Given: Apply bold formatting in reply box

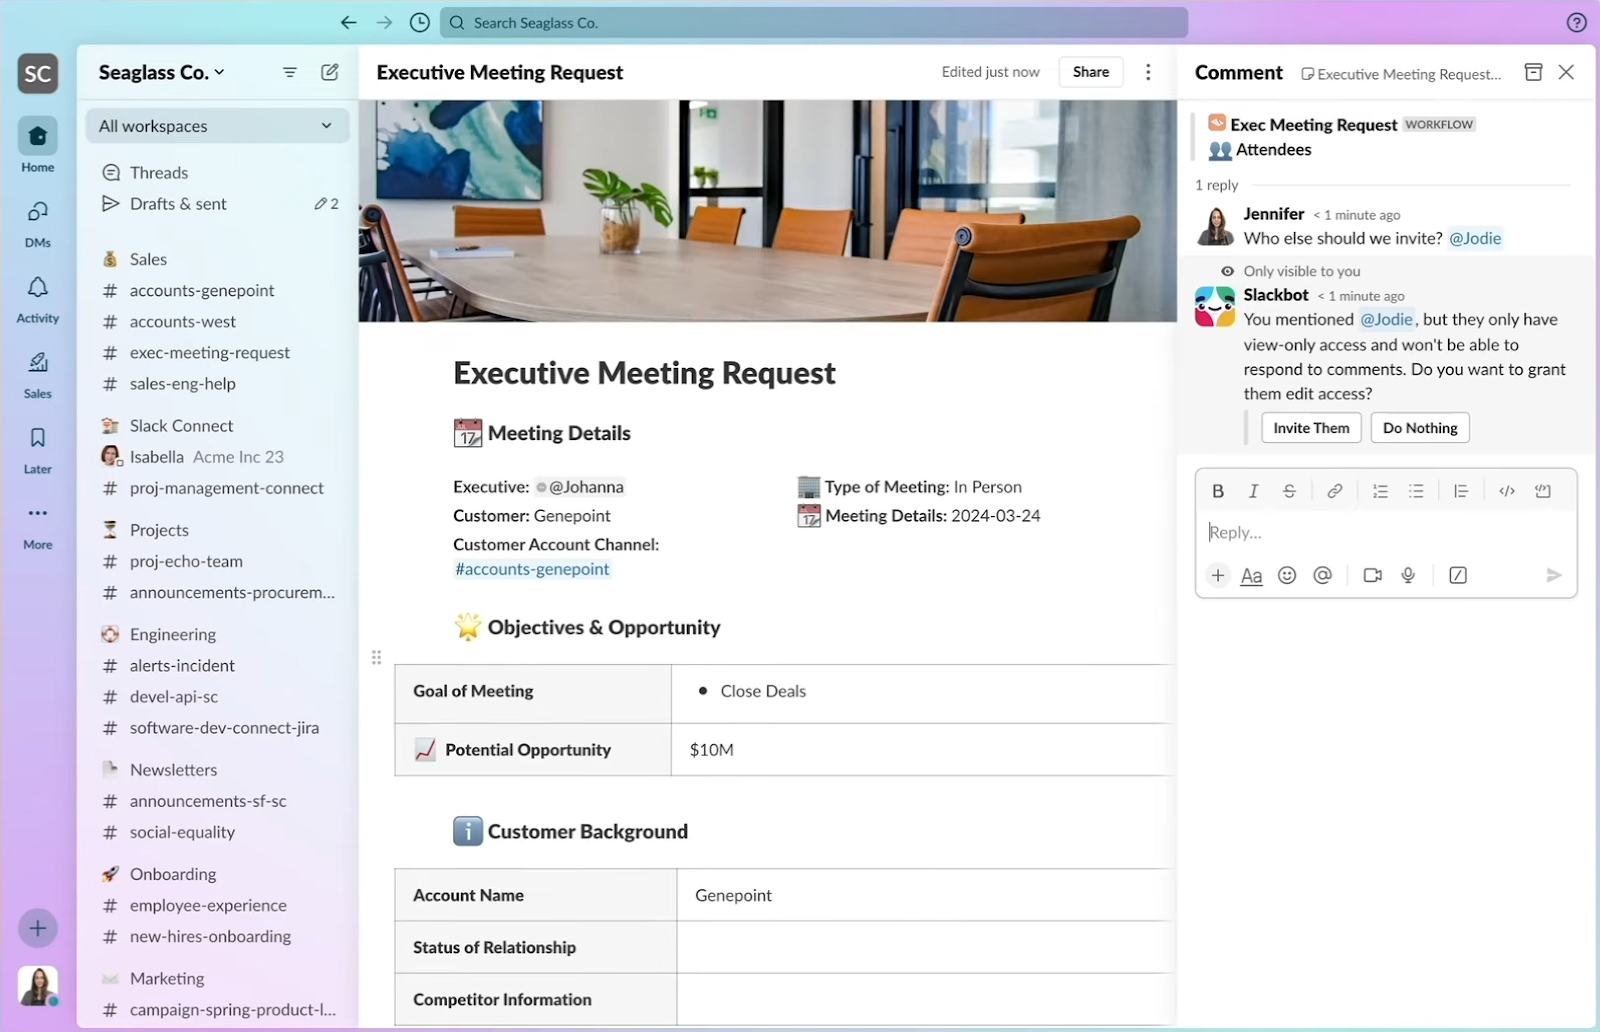Looking at the screenshot, I should point(1218,491).
